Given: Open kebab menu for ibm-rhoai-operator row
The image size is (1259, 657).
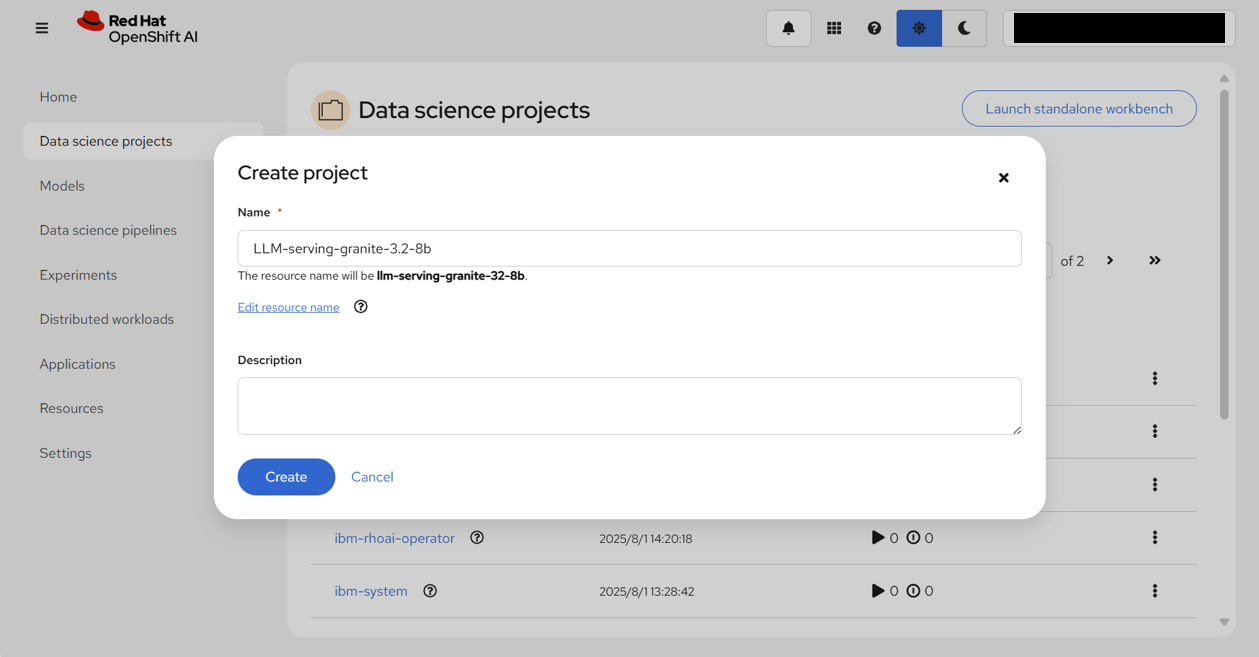Looking at the screenshot, I should (x=1155, y=538).
